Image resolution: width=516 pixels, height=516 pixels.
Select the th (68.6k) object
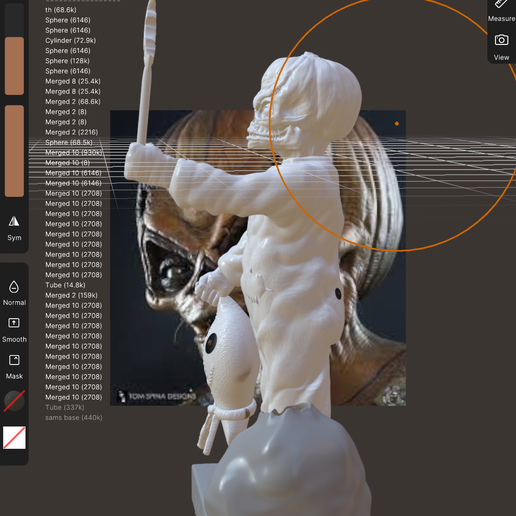(x=61, y=10)
